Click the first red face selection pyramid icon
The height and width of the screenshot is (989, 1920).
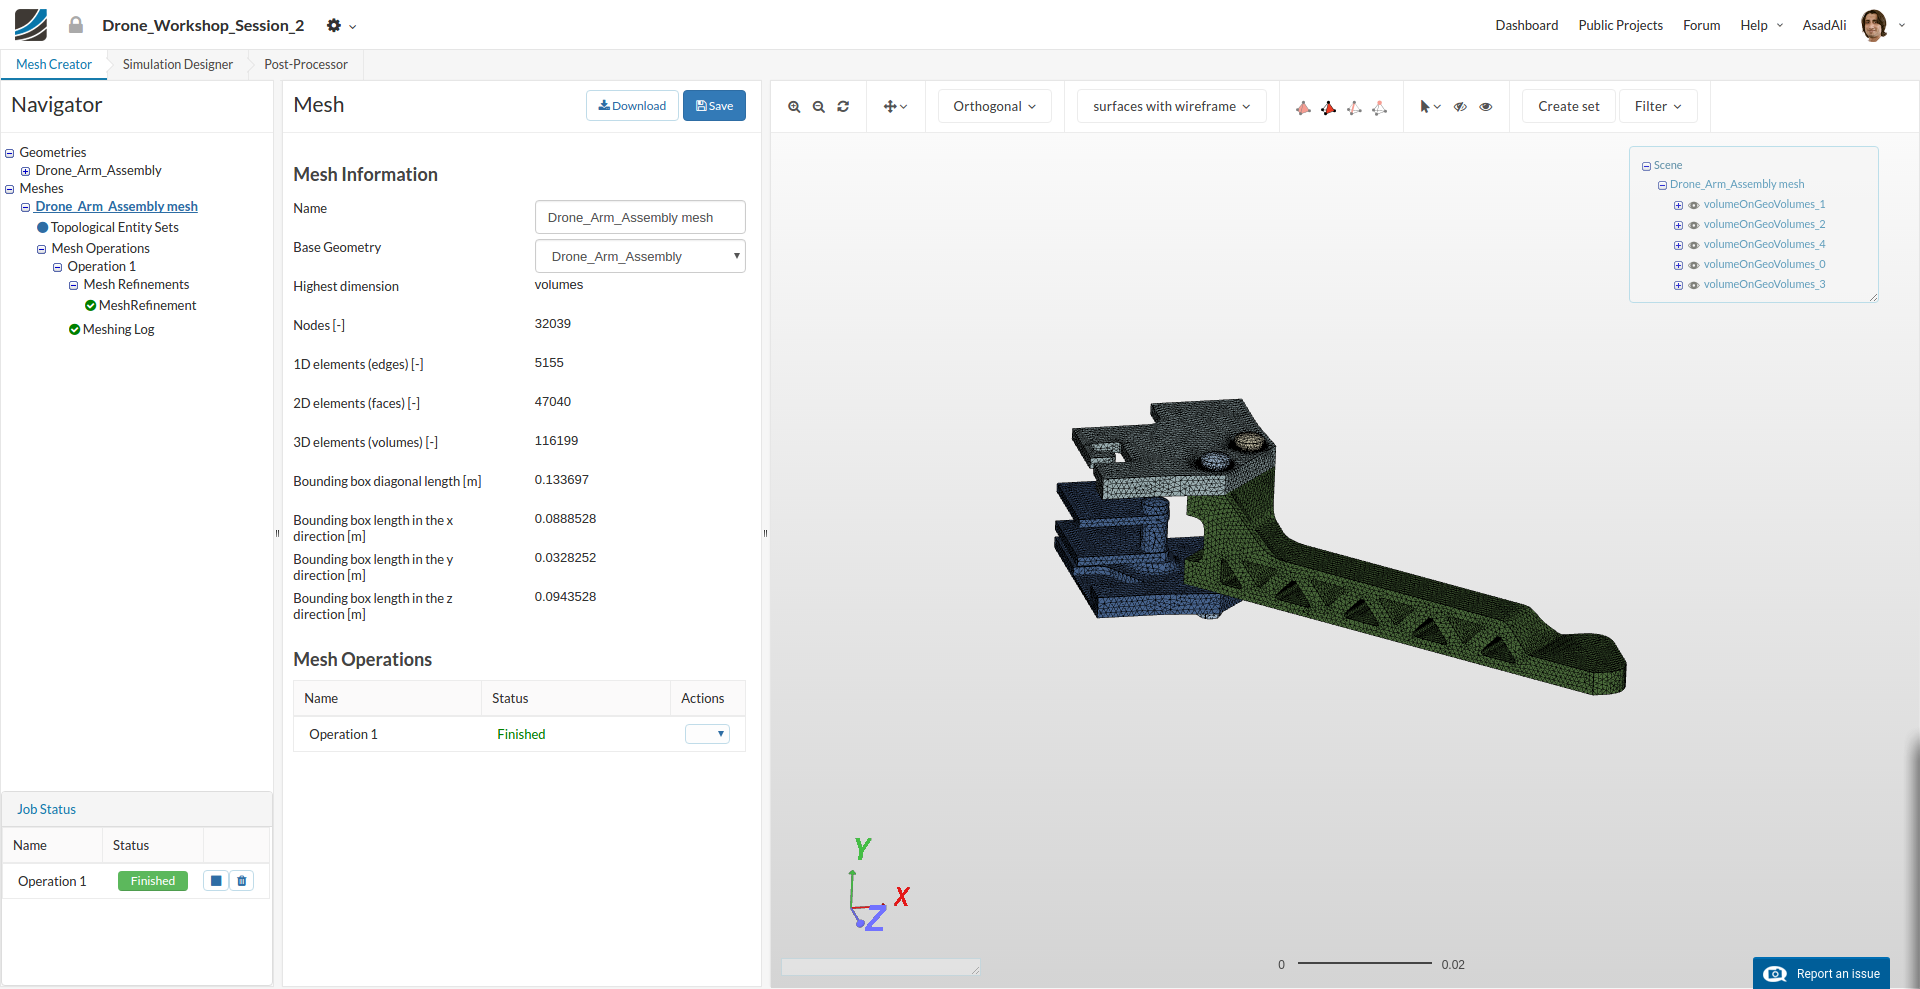pos(1303,108)
